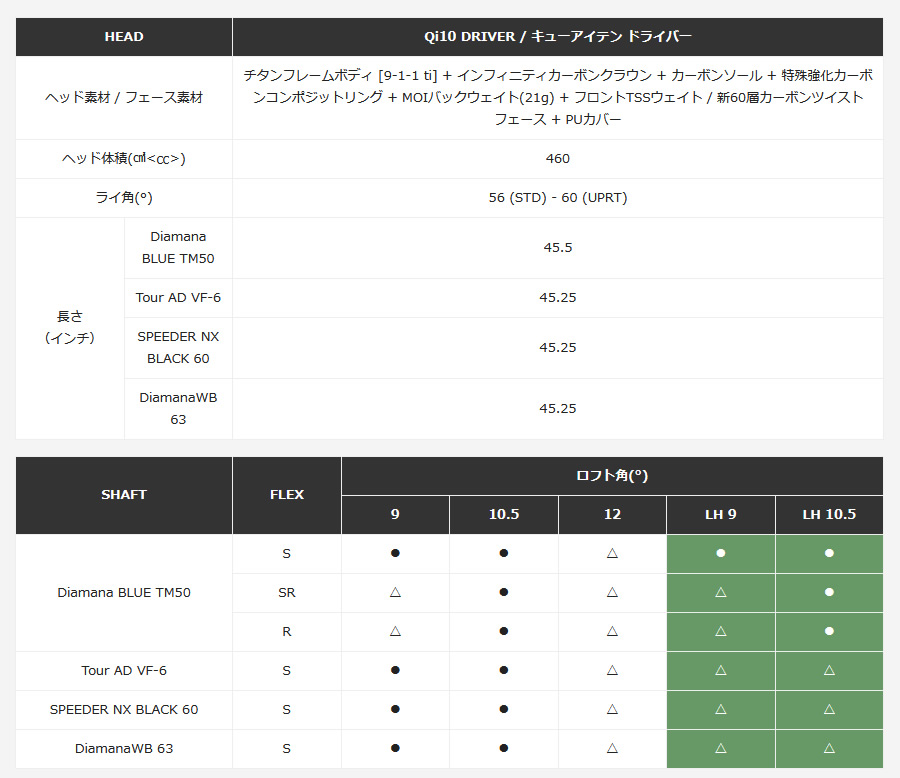The height and width of the screenshot is (778, 900).
Task: Click the ライ角(°) row label
Action: coord(124,198)
